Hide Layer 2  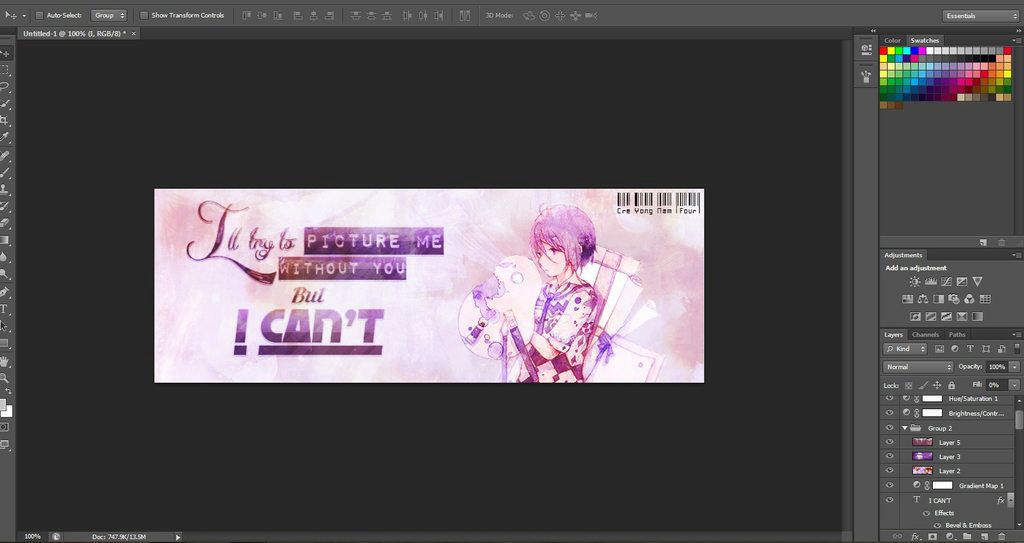pos(889,470)
